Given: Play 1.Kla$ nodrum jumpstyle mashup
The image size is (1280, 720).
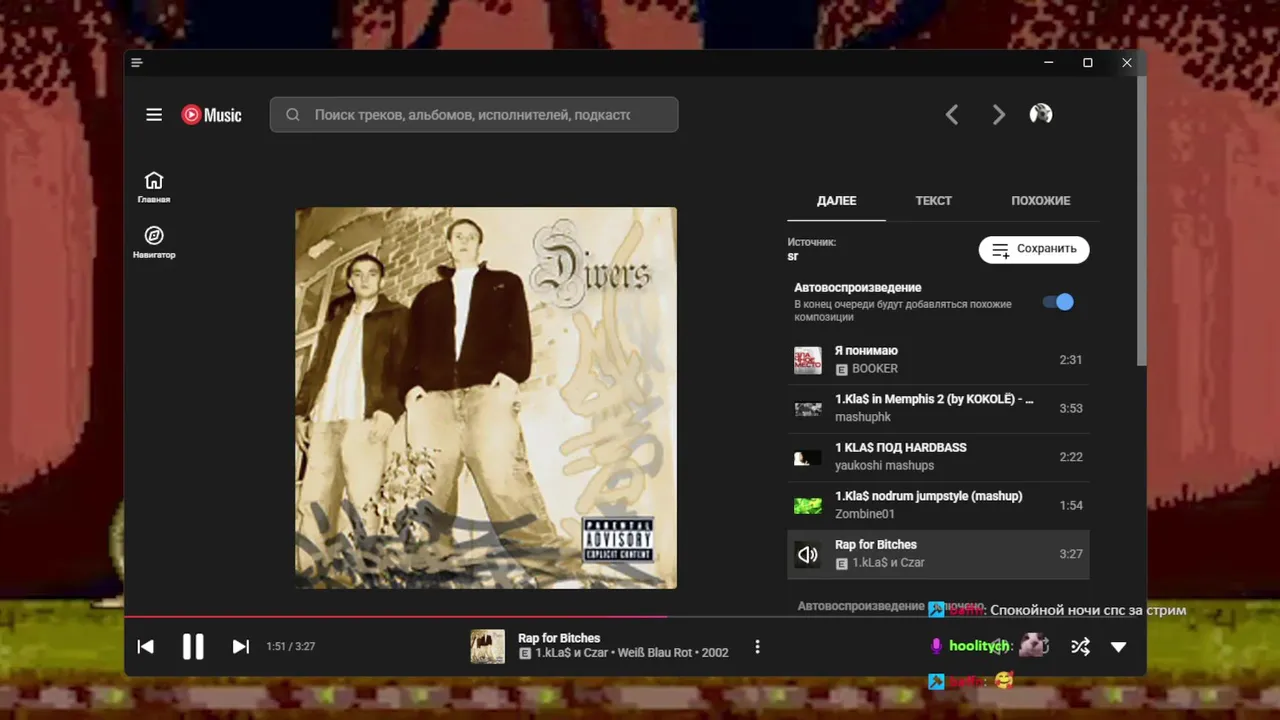Looking at the screenshot, I should click(x=928, y=496).
